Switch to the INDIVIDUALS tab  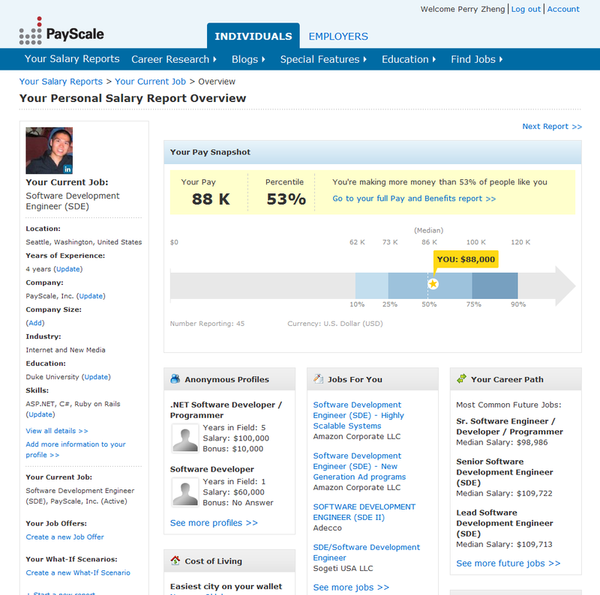(x=253, y=36)
